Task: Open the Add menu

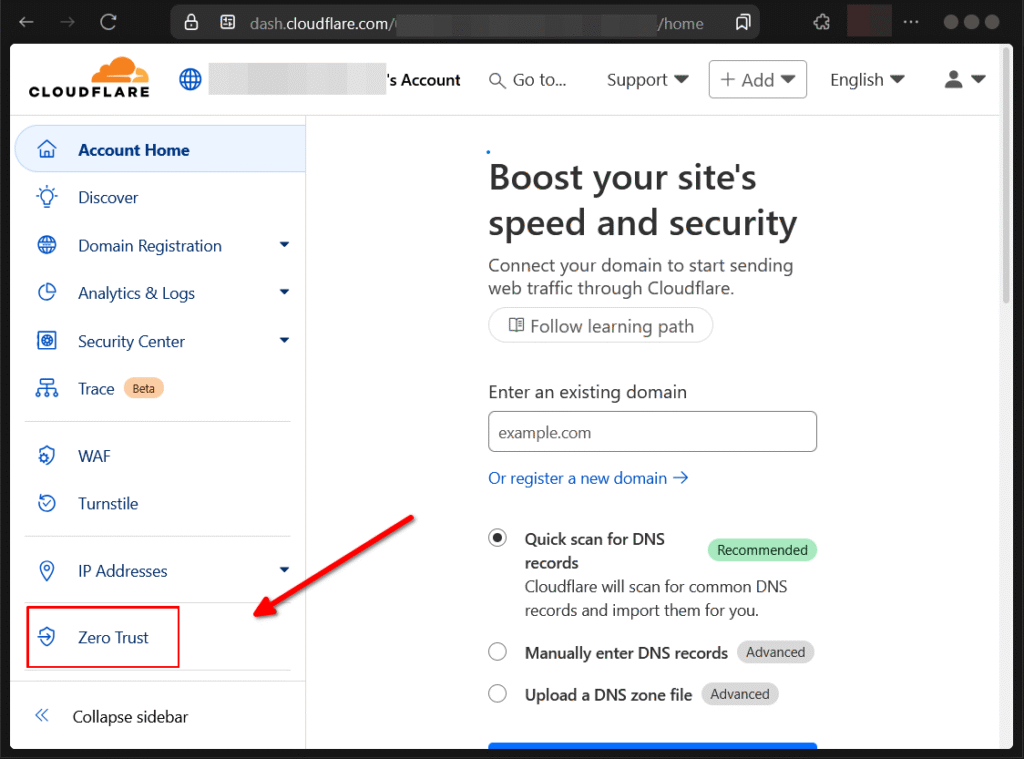Action: point(757,79)
